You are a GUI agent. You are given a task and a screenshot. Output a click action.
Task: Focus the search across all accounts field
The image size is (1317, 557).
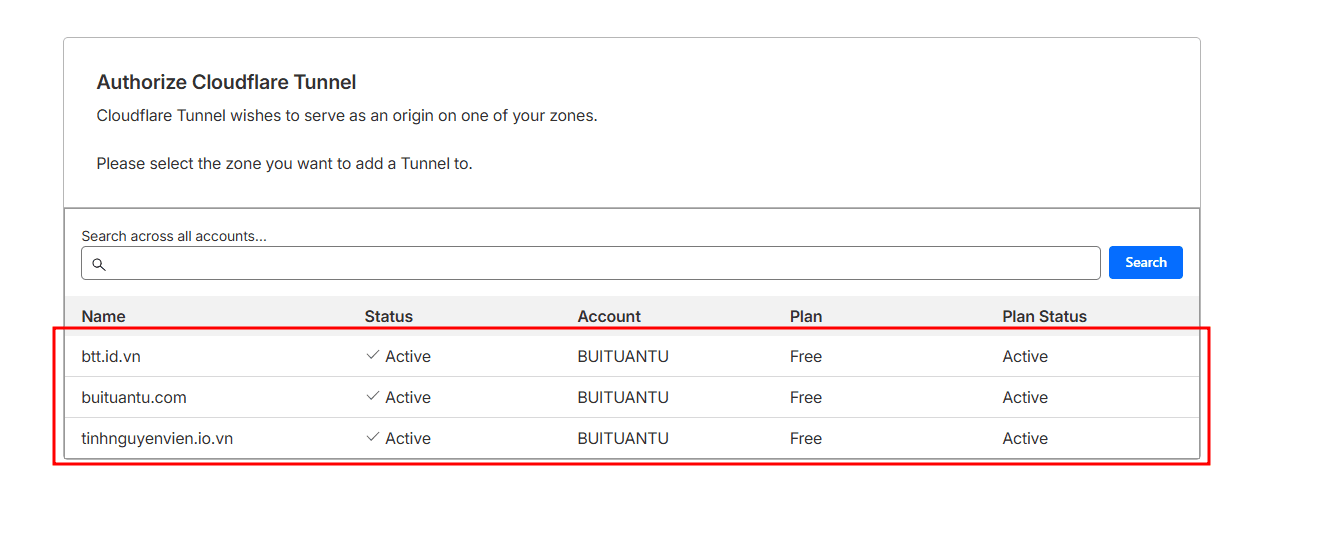tap(600, 263)
